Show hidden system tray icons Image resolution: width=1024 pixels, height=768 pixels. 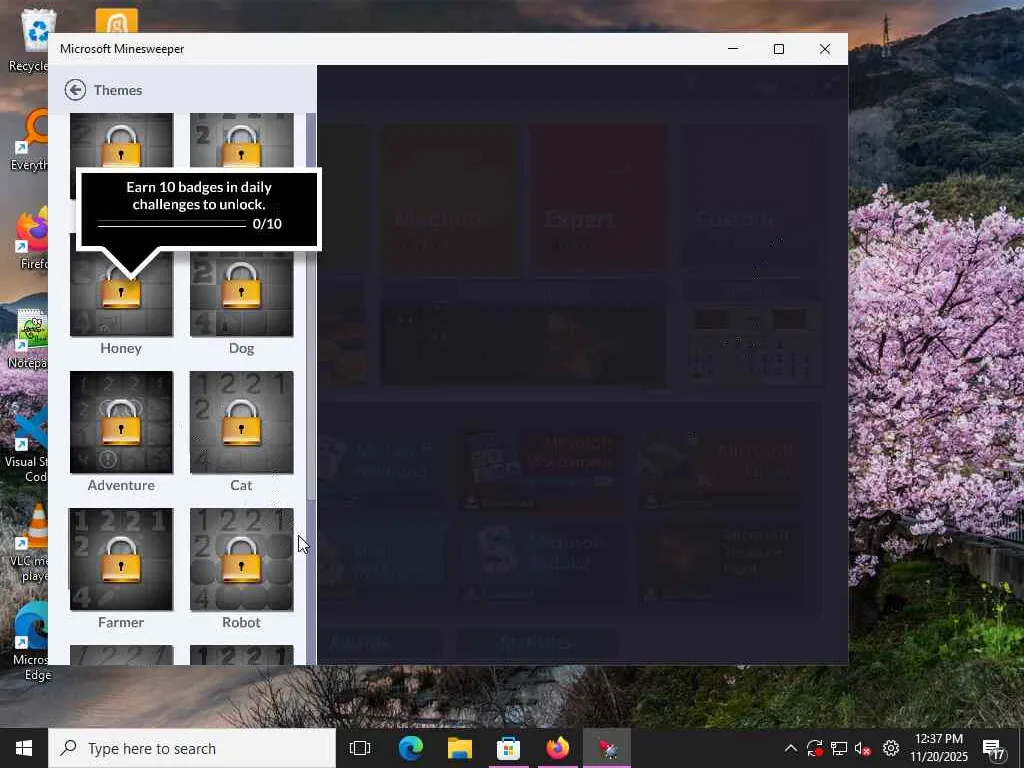click(x=790, y=748)
